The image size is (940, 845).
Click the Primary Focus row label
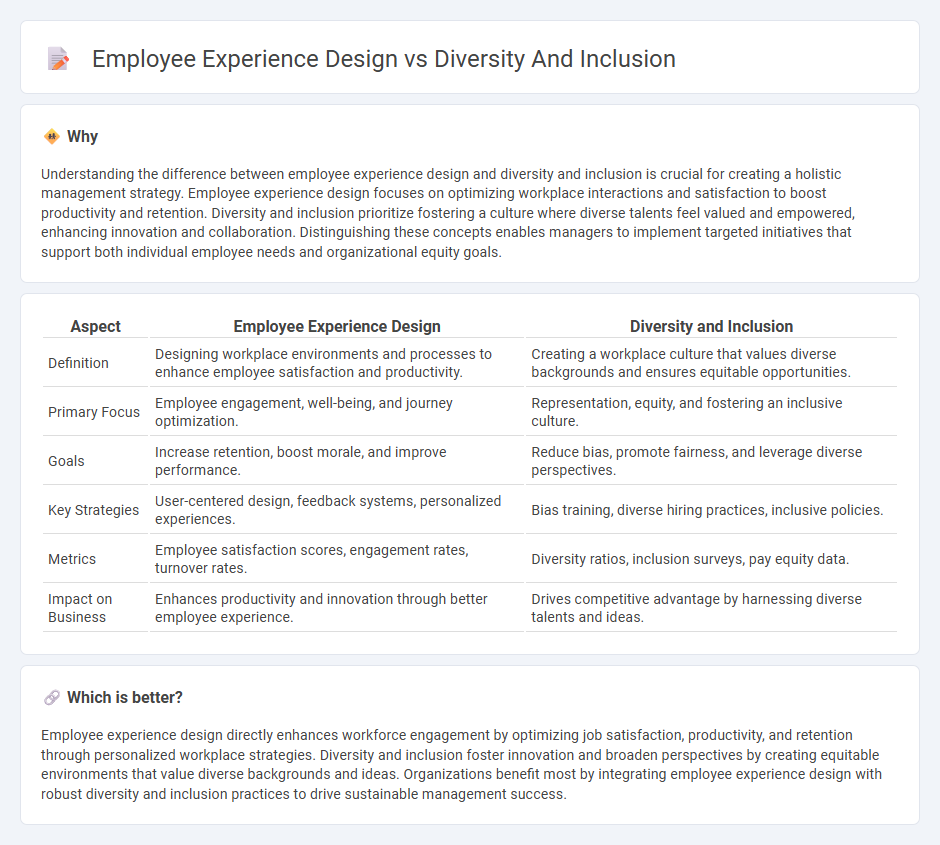tap(94, 412)
